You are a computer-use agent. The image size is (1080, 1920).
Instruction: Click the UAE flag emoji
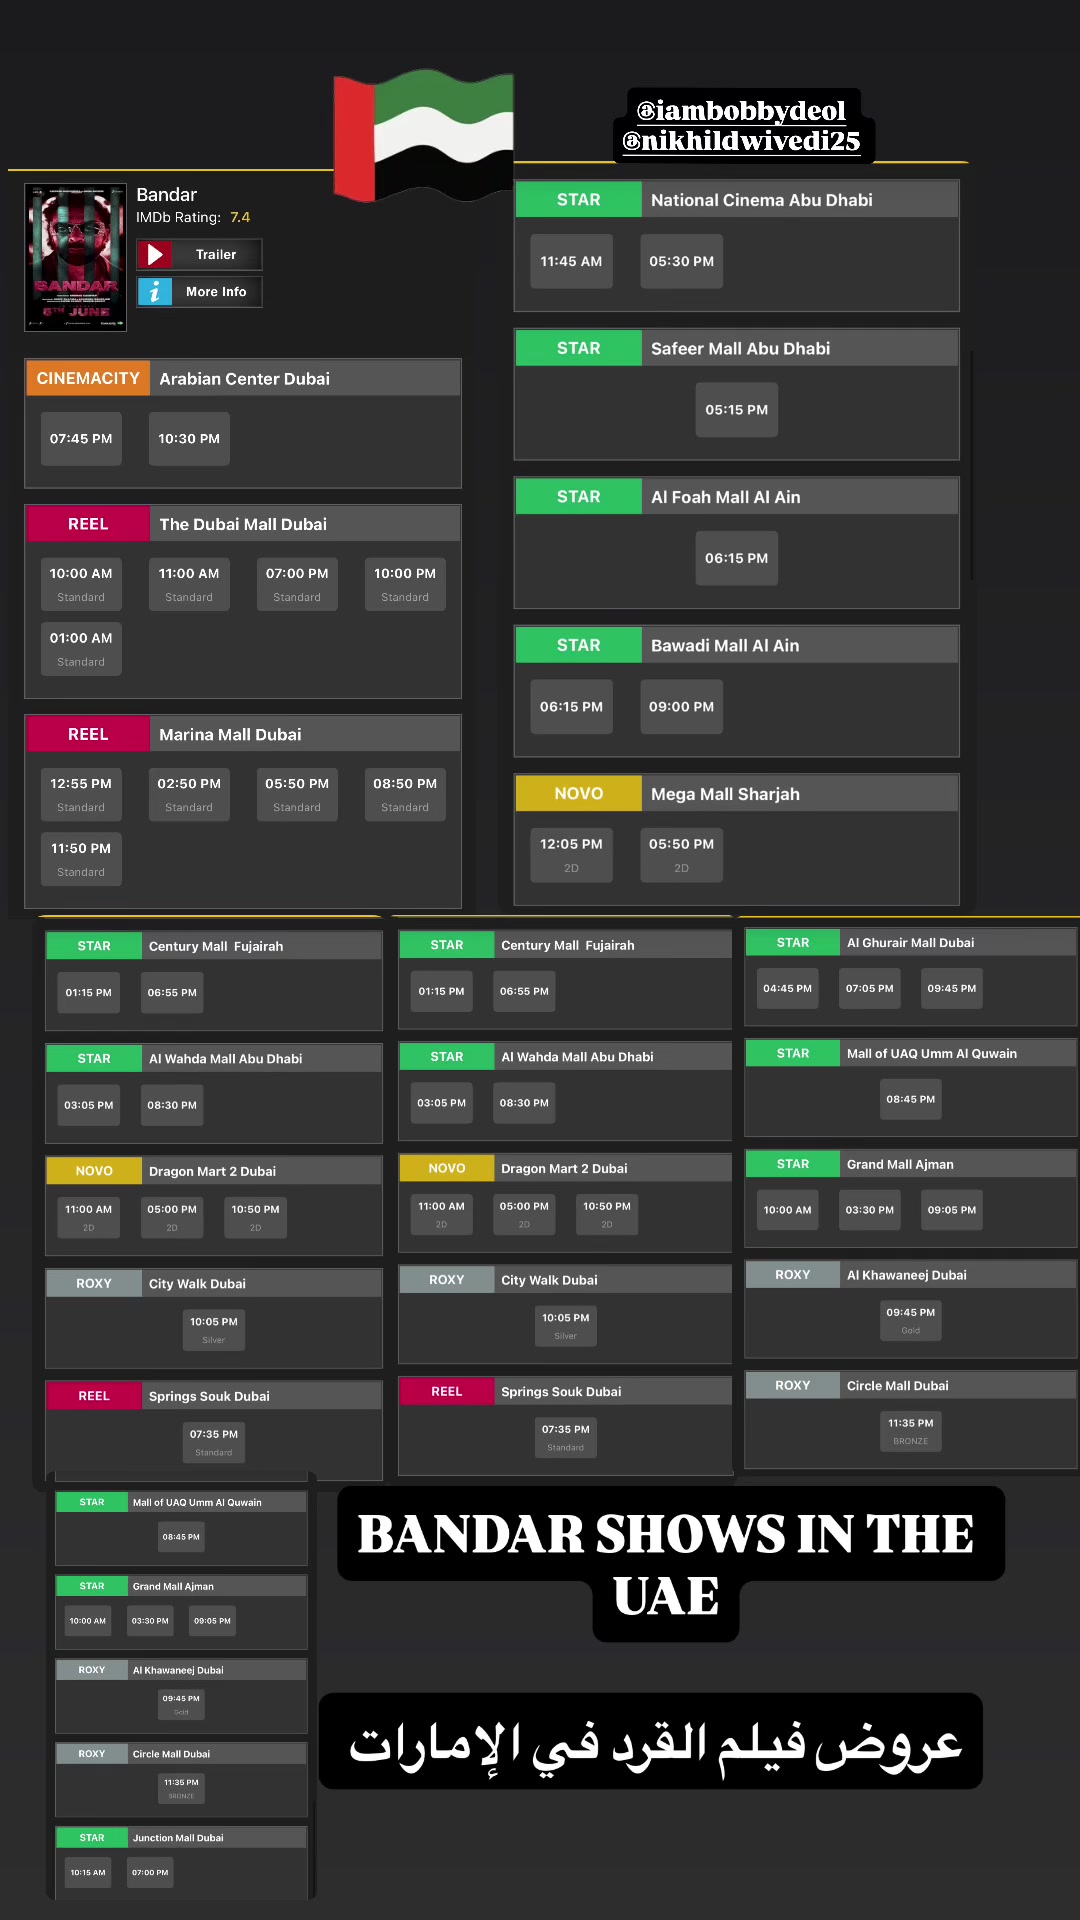(x=424, y=135)
